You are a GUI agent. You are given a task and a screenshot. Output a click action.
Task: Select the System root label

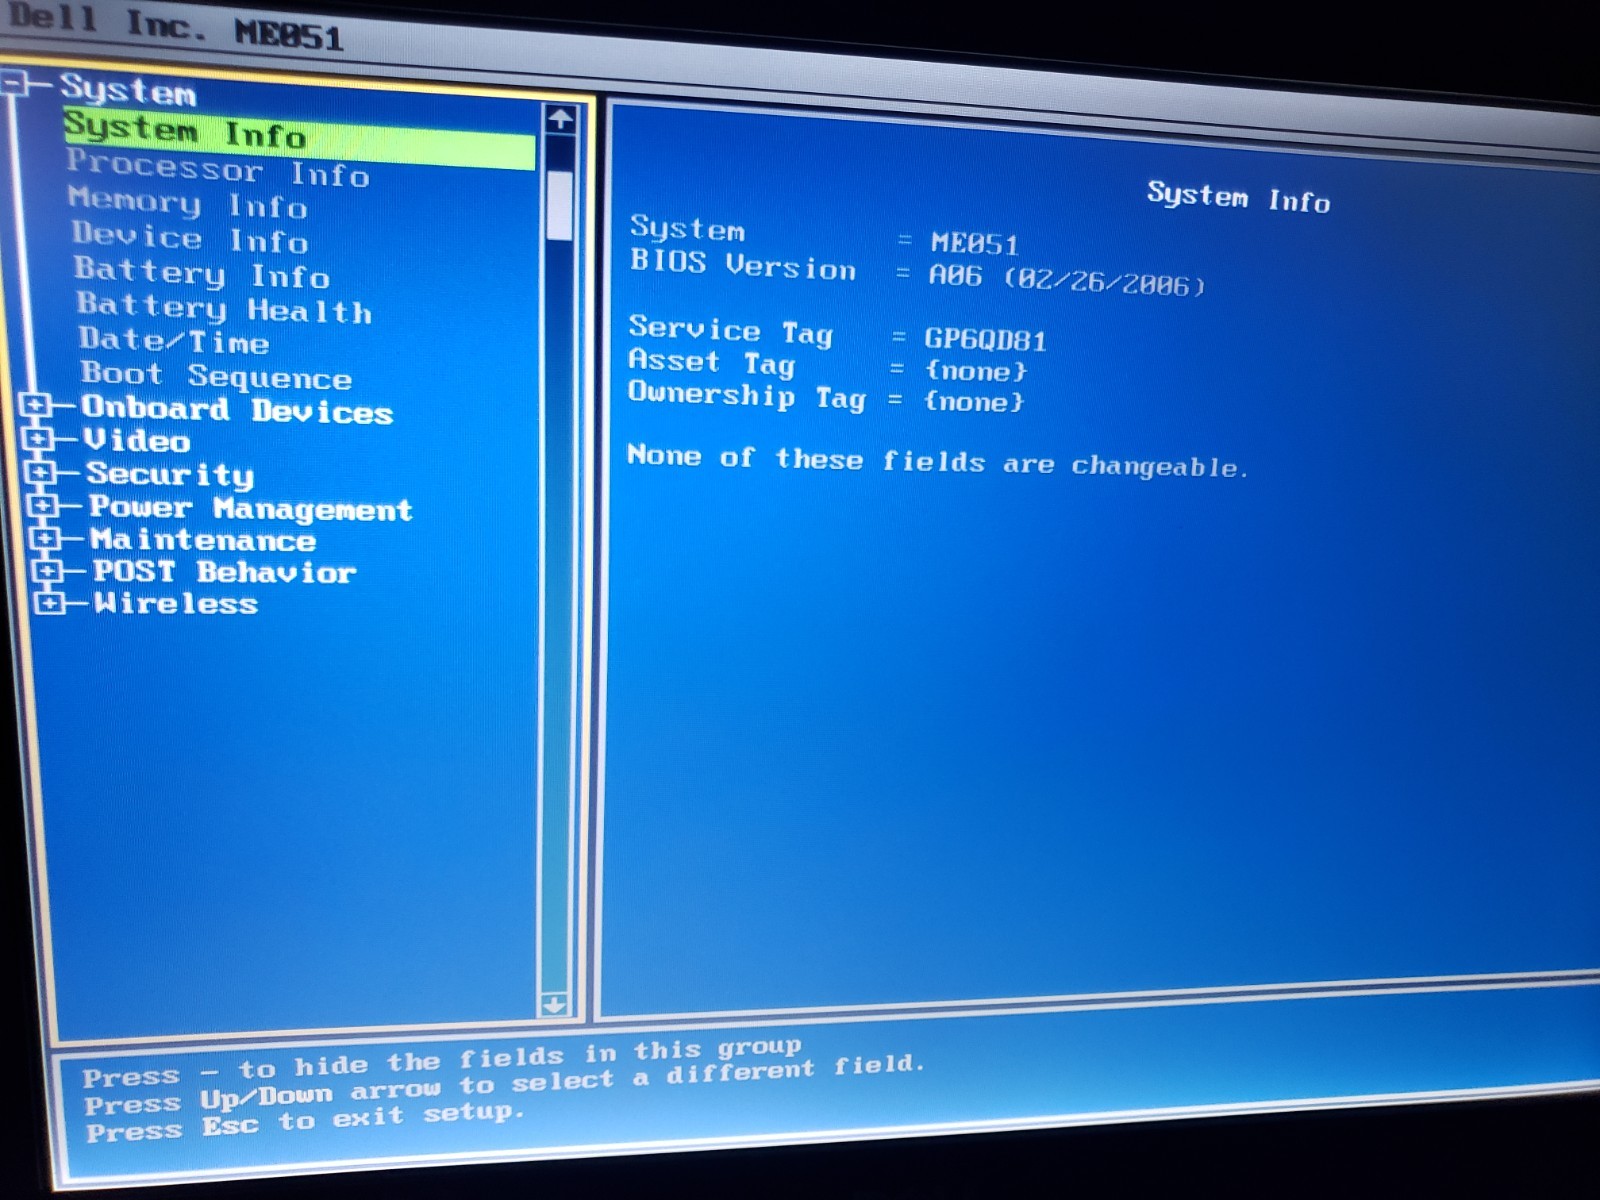pos(127,90)
